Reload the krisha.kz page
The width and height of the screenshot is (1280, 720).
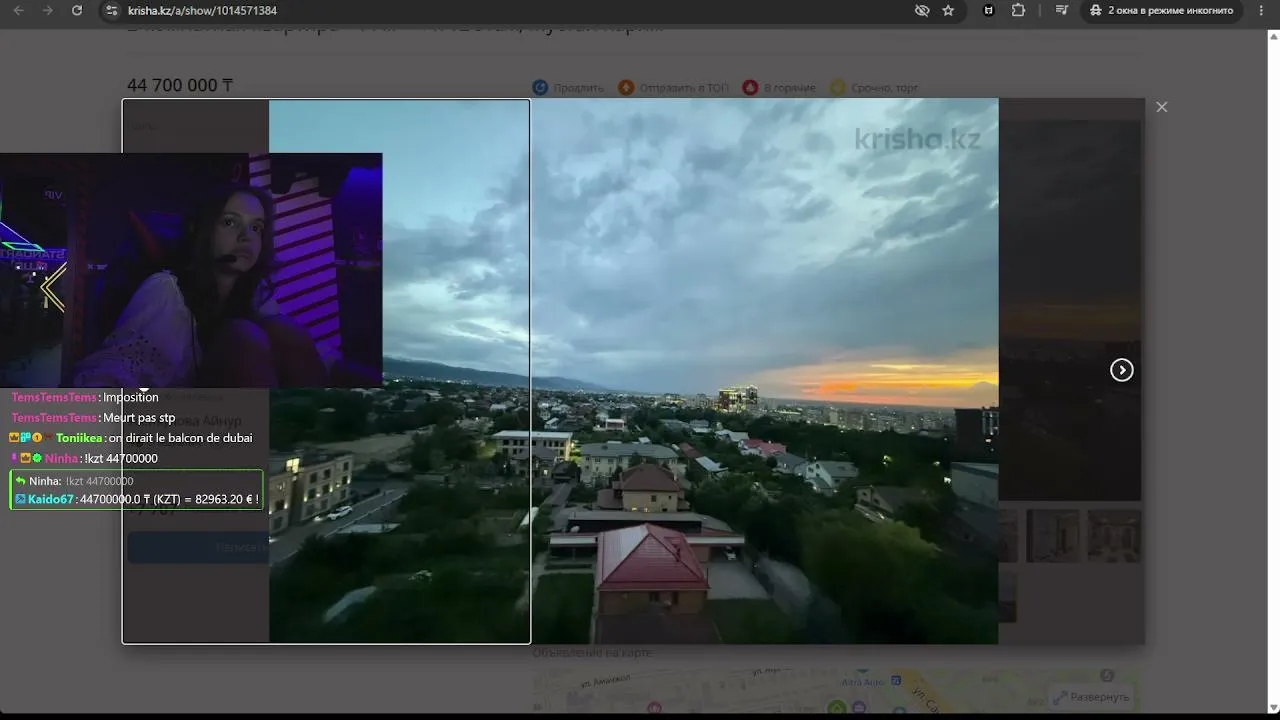point(77,10)
